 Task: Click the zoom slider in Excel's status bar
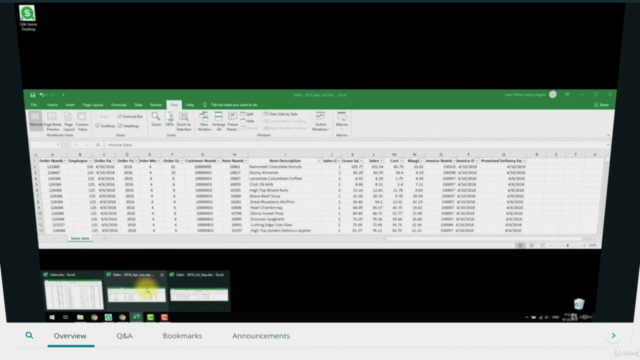(567, 245)
